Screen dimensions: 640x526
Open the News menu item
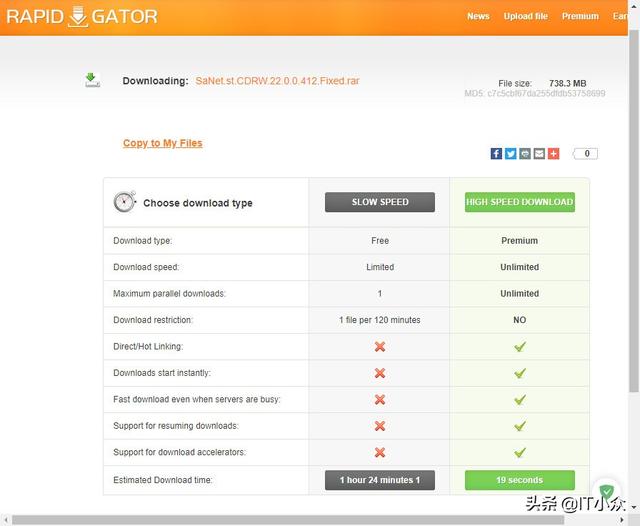(478, 16)
